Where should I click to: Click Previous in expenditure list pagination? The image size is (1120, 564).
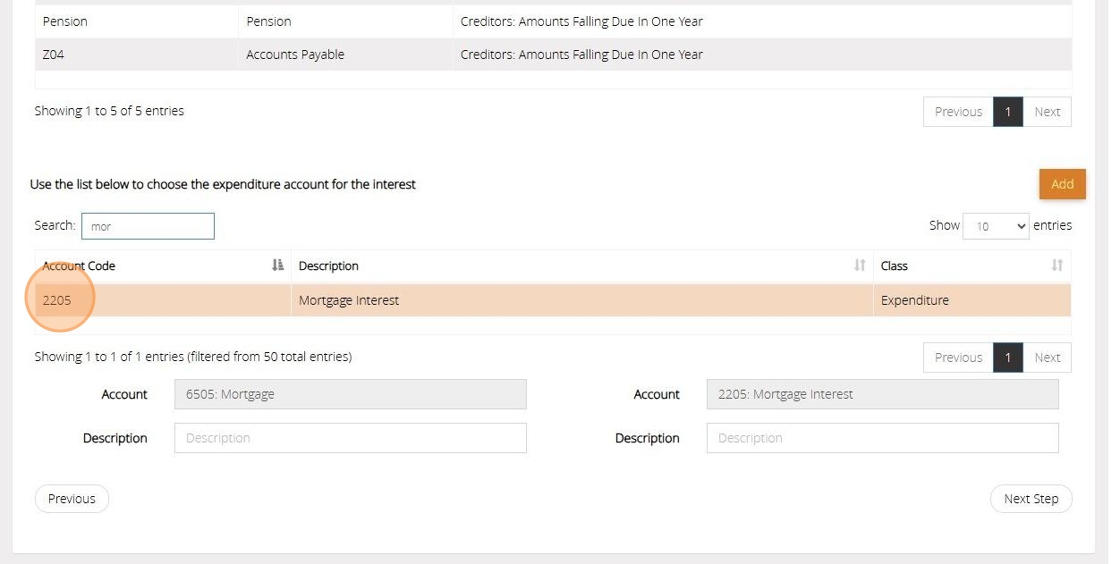(x=958, y=358)
